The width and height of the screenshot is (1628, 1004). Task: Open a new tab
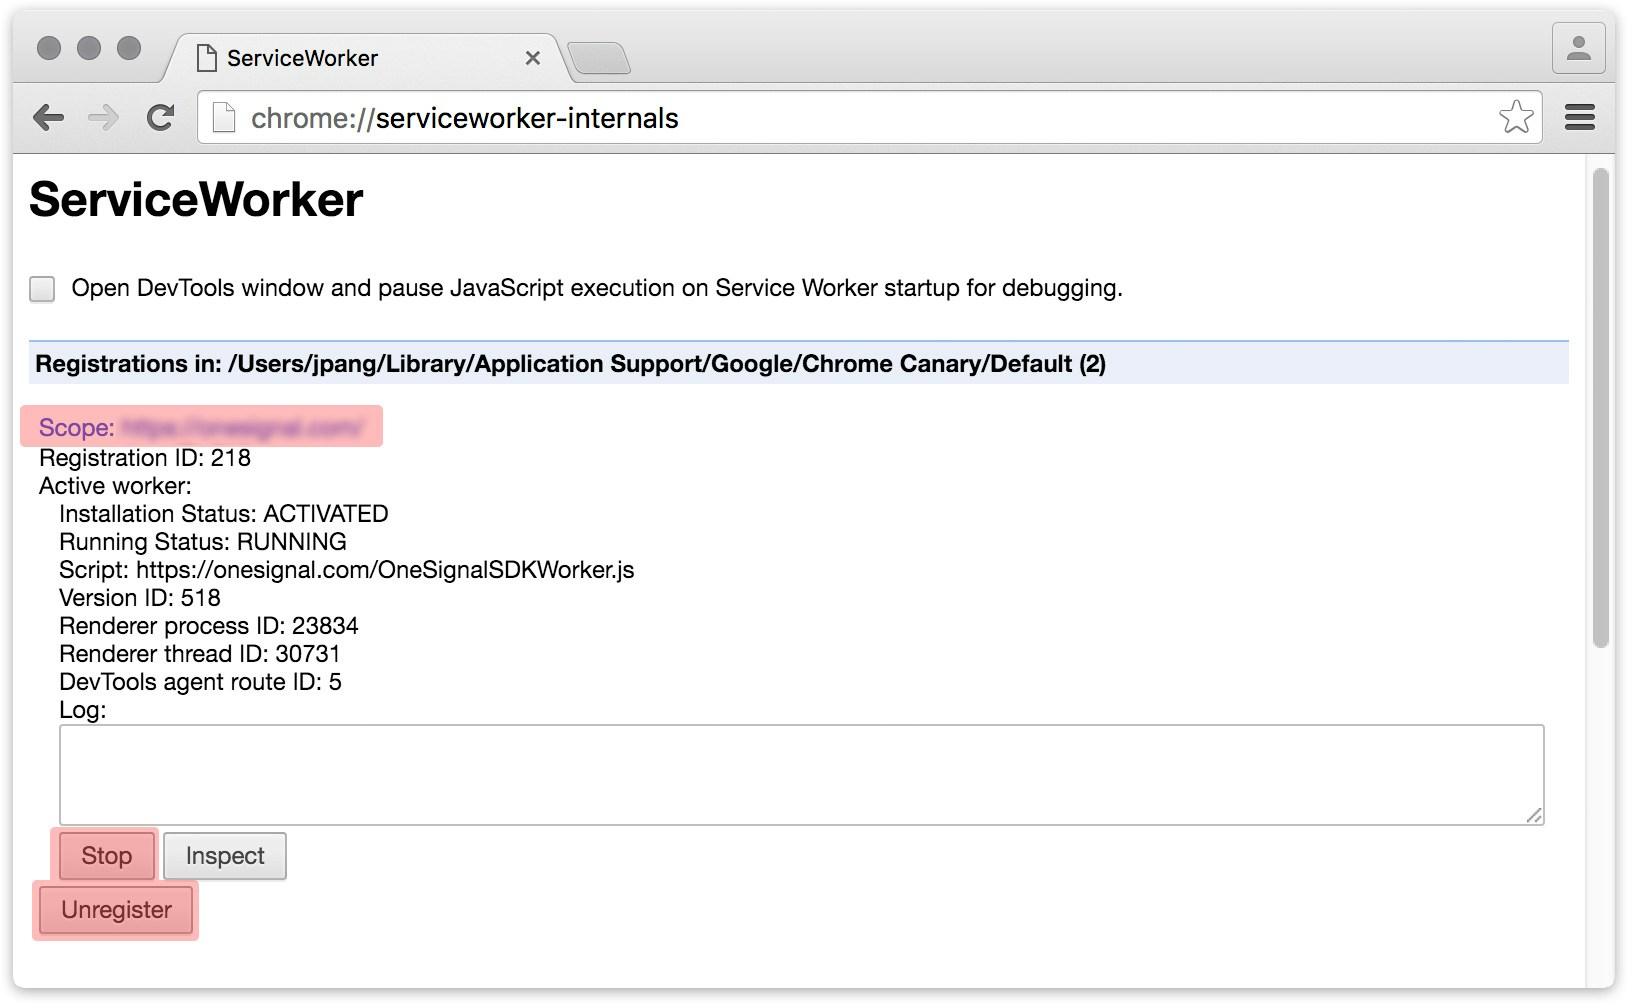point(598,58)
